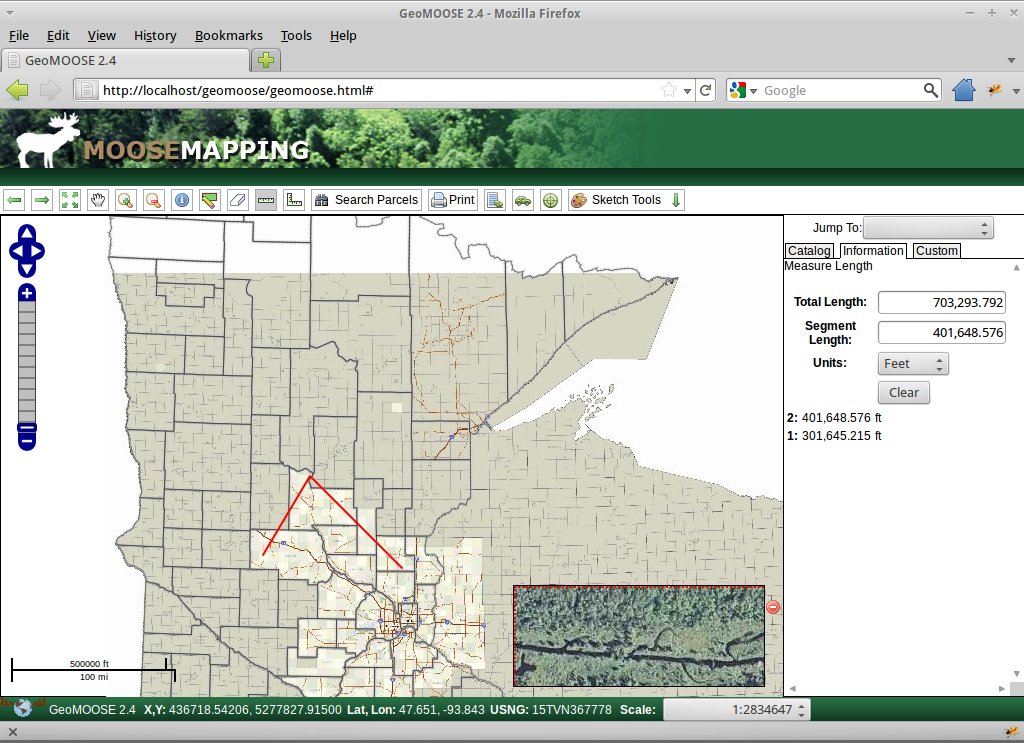Click the green target crosshair tool
Screen dimensions: 1024x743
551,200
